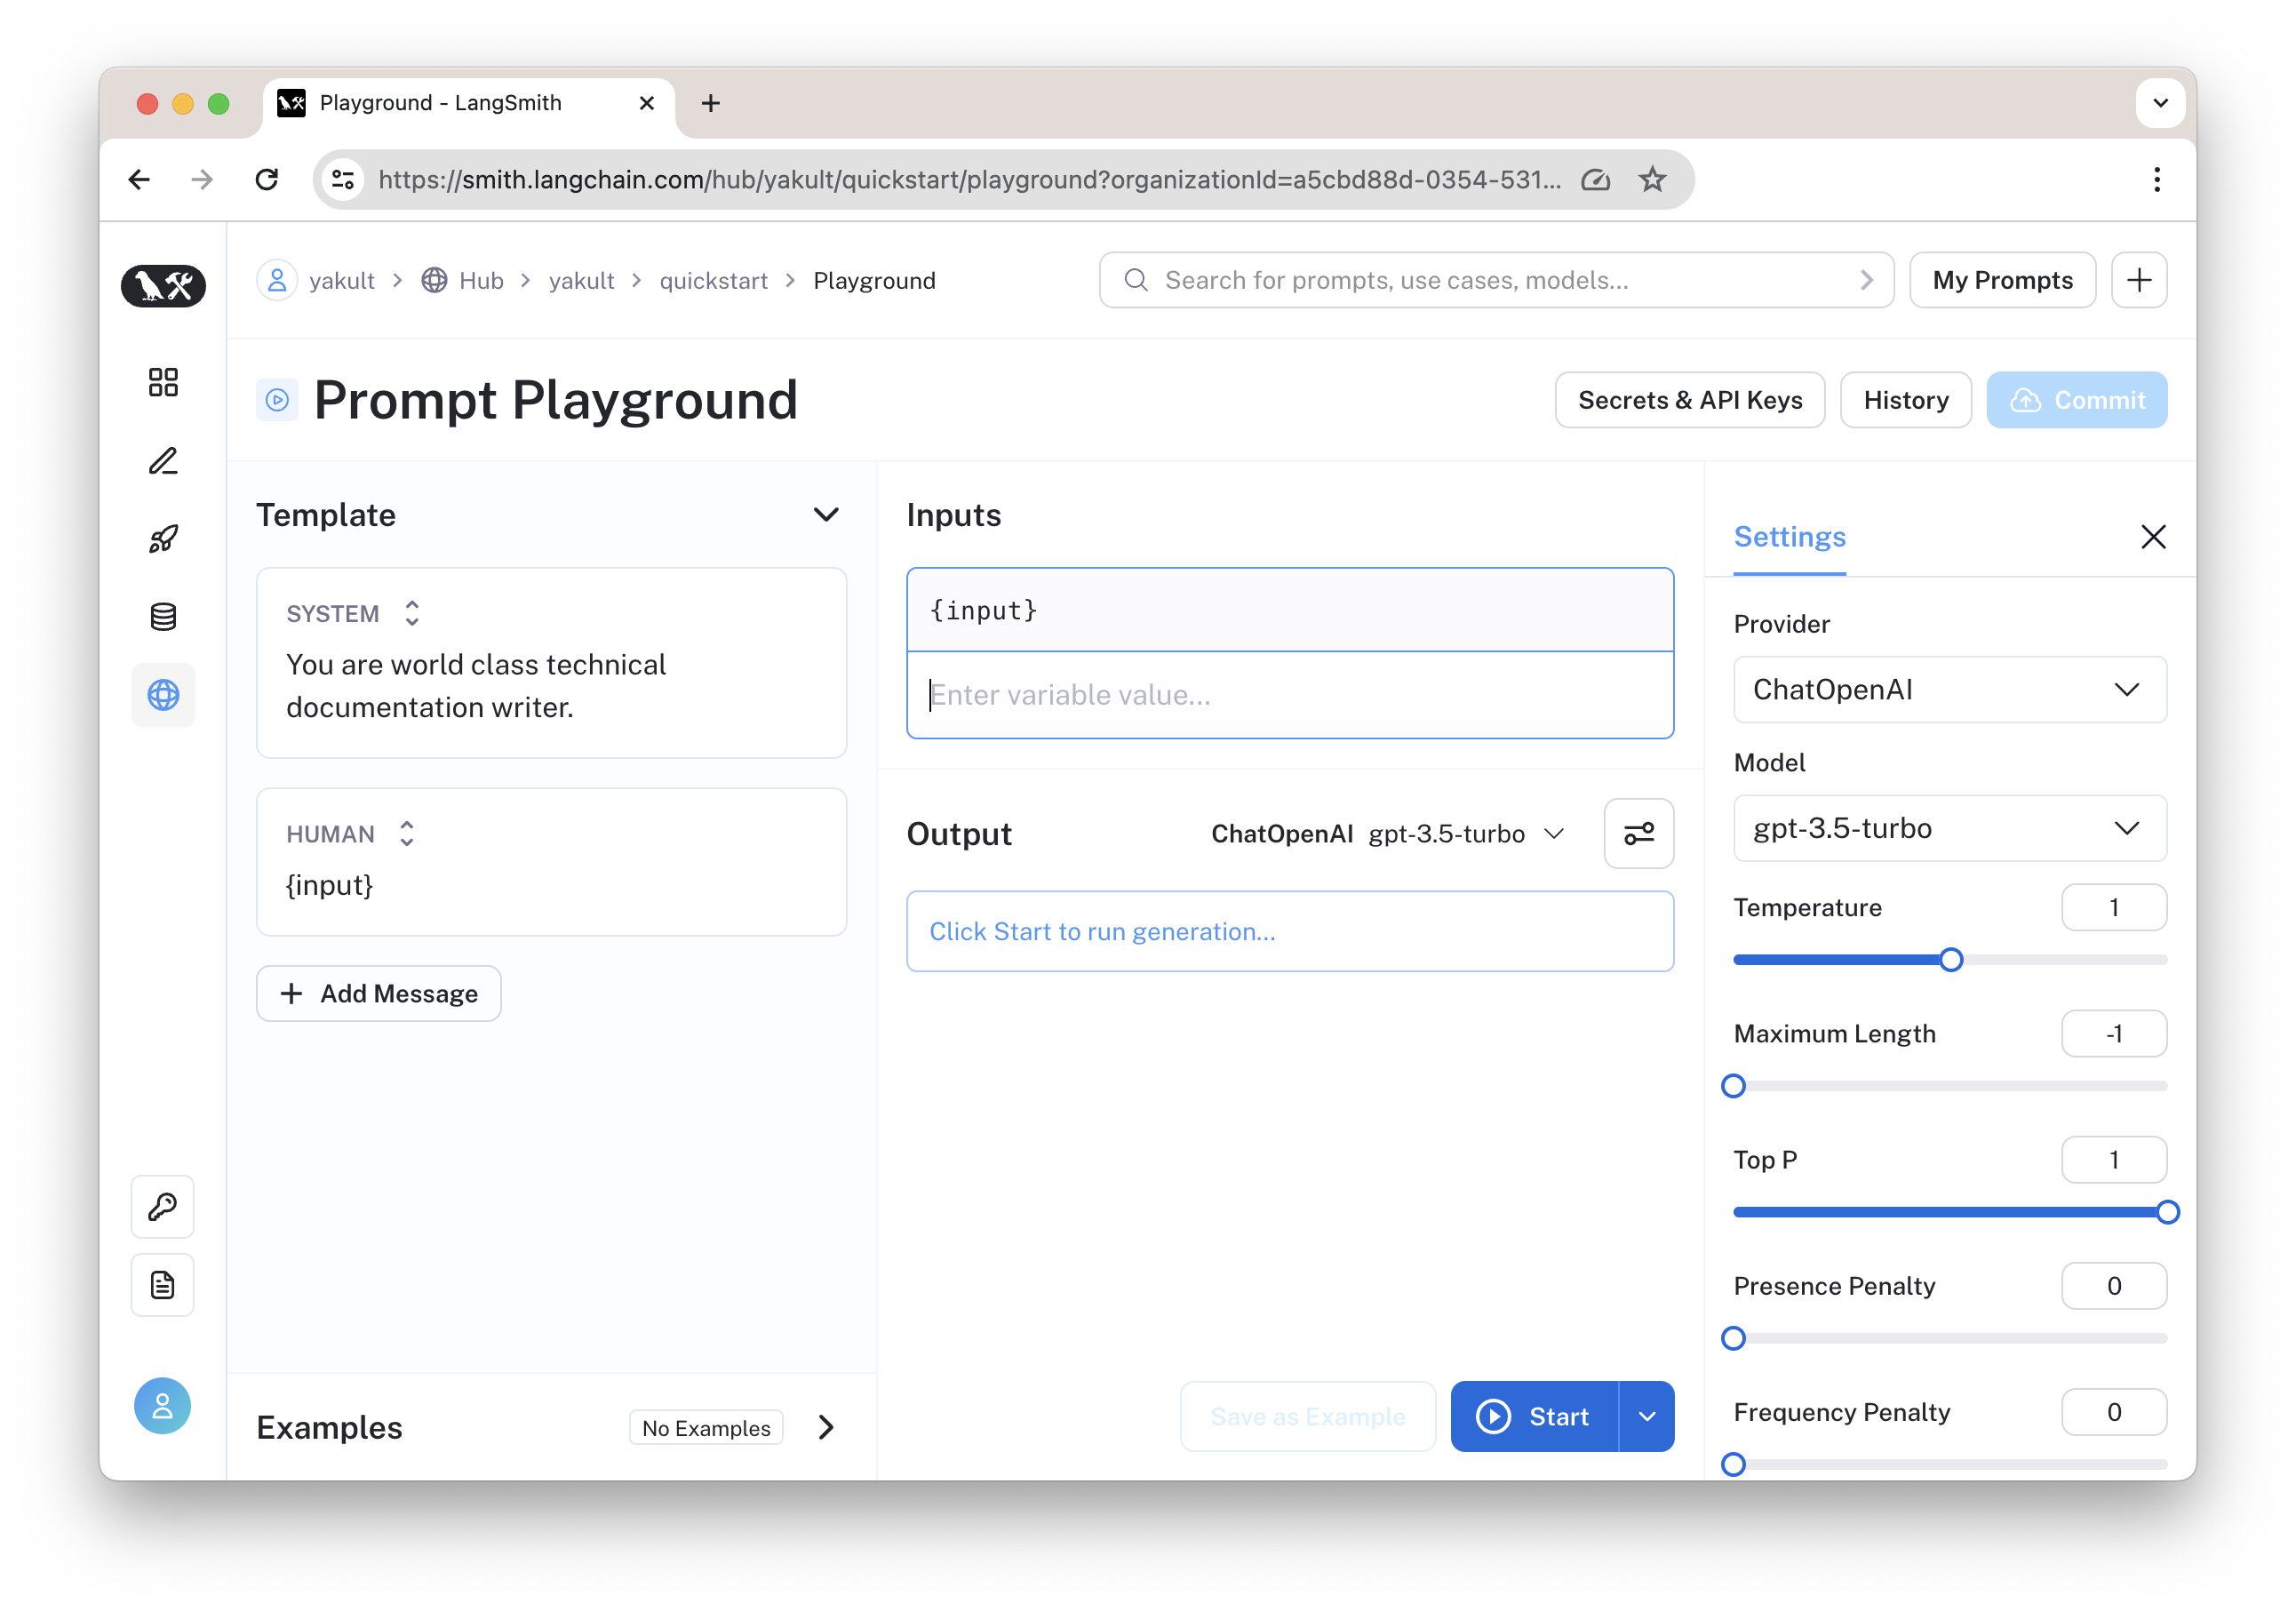Click the browser address bar URL
The image size is (2296, 1612).
pos(969,180)
